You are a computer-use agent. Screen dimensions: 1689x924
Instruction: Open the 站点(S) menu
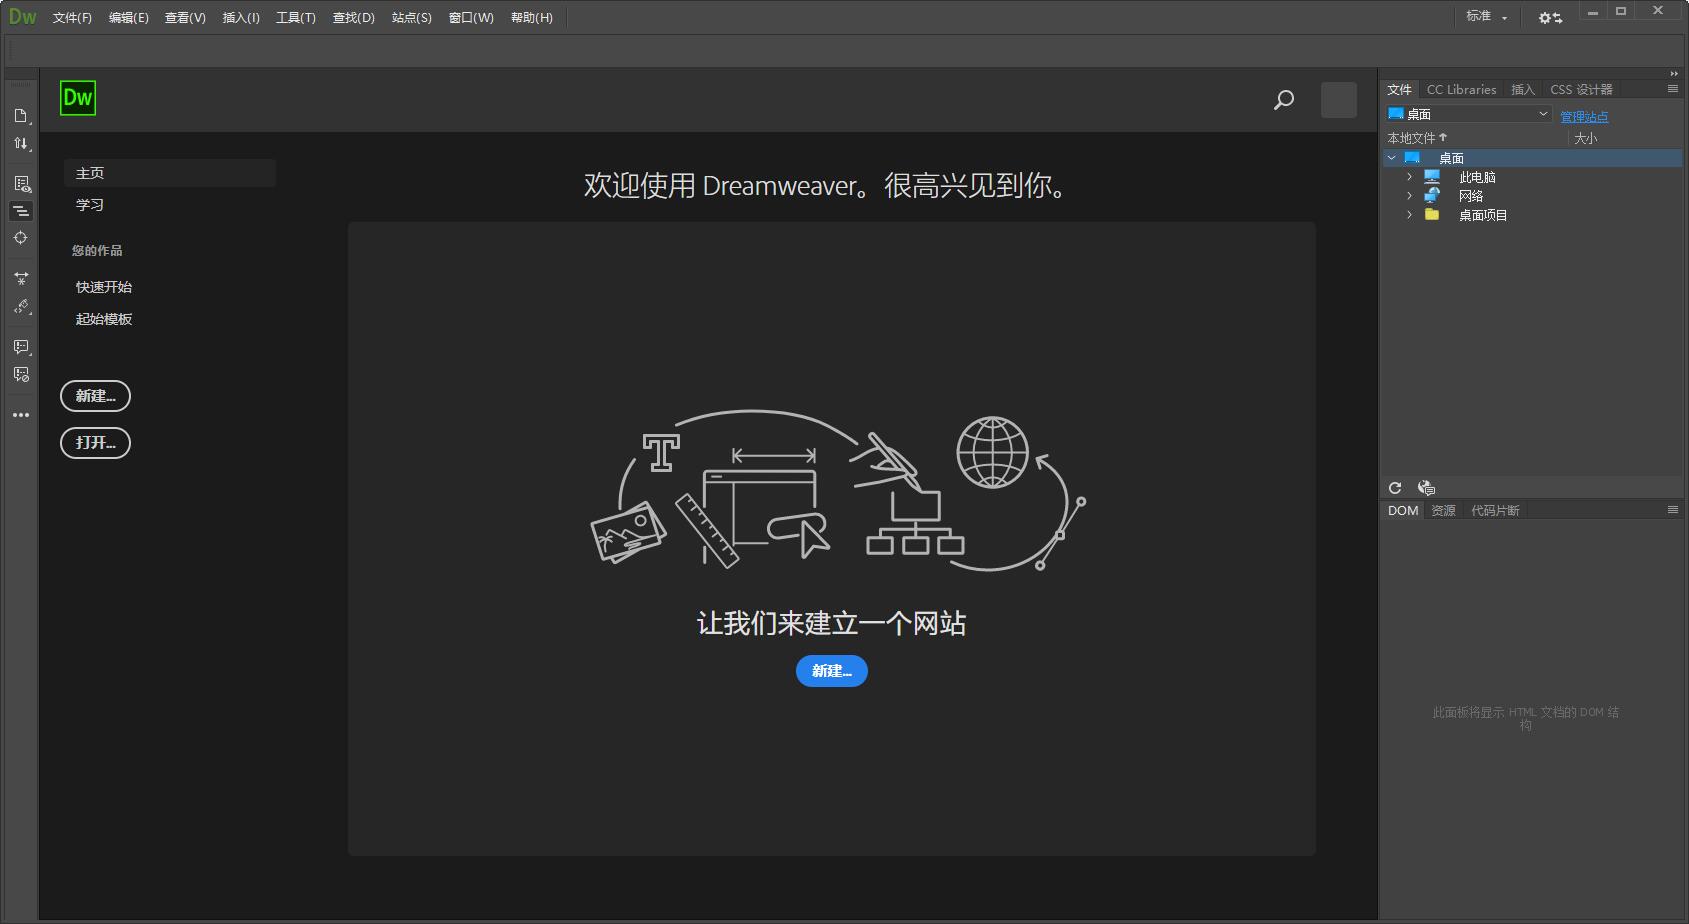coord(411,18)
